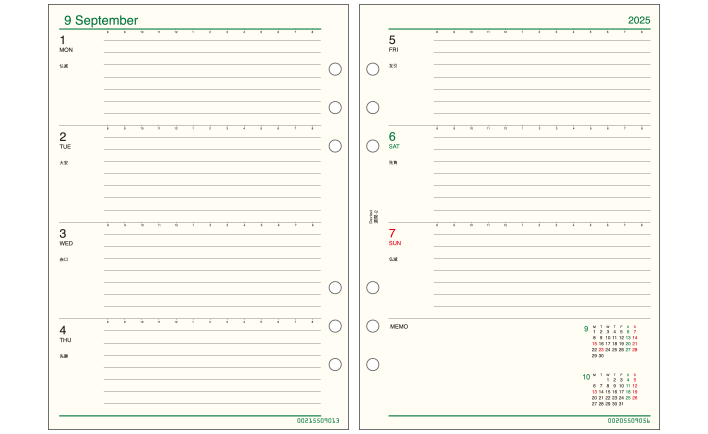Select product code 00215509013

(x=318, y=420)
